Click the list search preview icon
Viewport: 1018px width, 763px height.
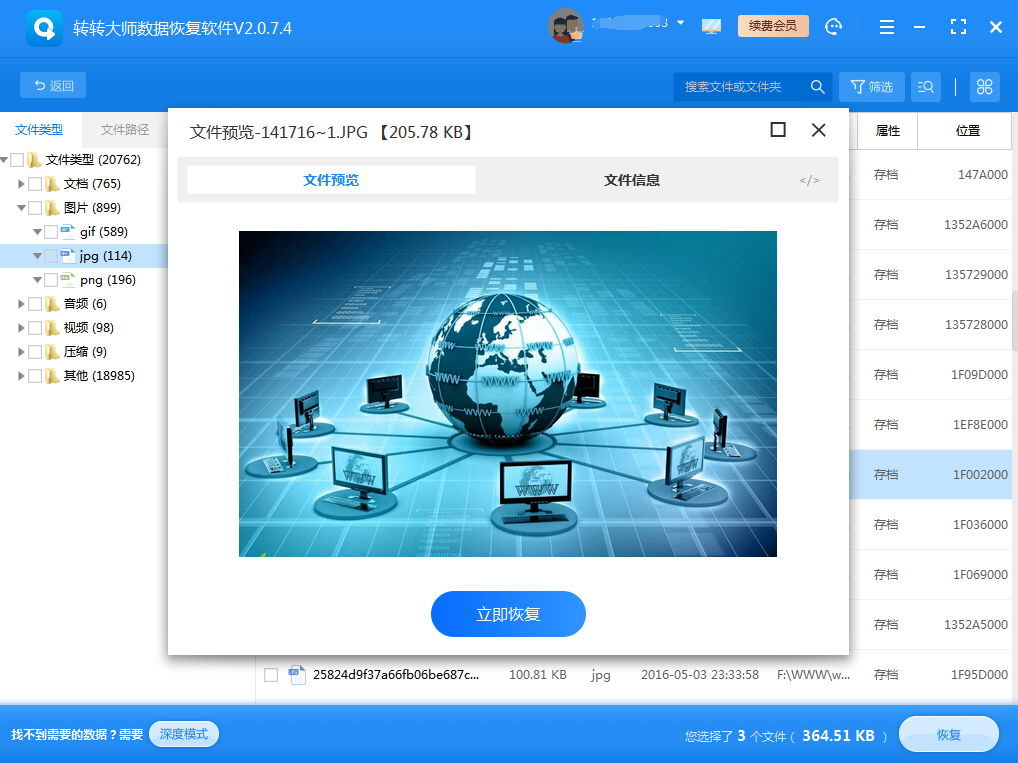pyautogui.click(x=925, y=87)
